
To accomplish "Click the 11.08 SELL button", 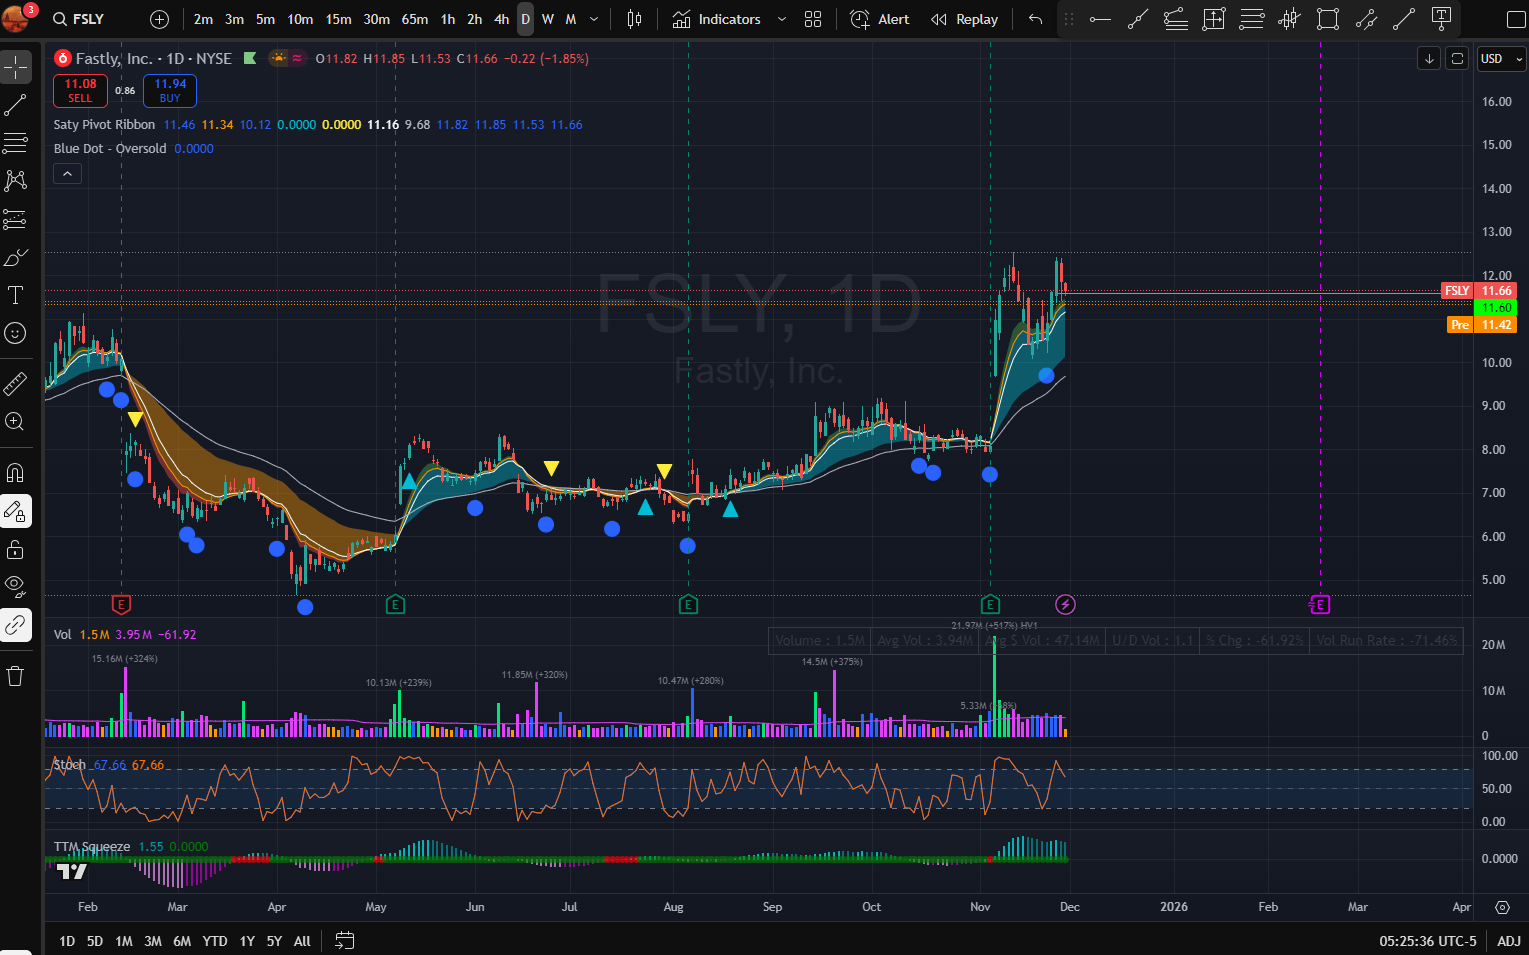I will click(80, 90).
